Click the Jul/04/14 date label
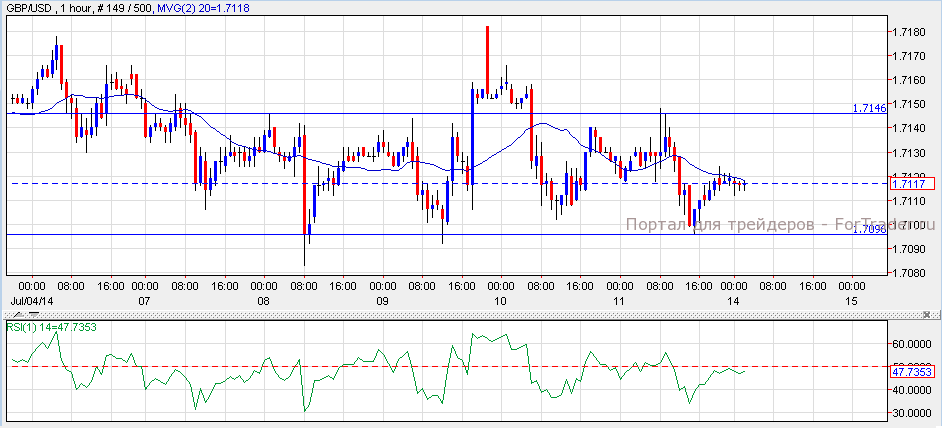942x428 pixels. pyautogui.click(x=30, y=300)
